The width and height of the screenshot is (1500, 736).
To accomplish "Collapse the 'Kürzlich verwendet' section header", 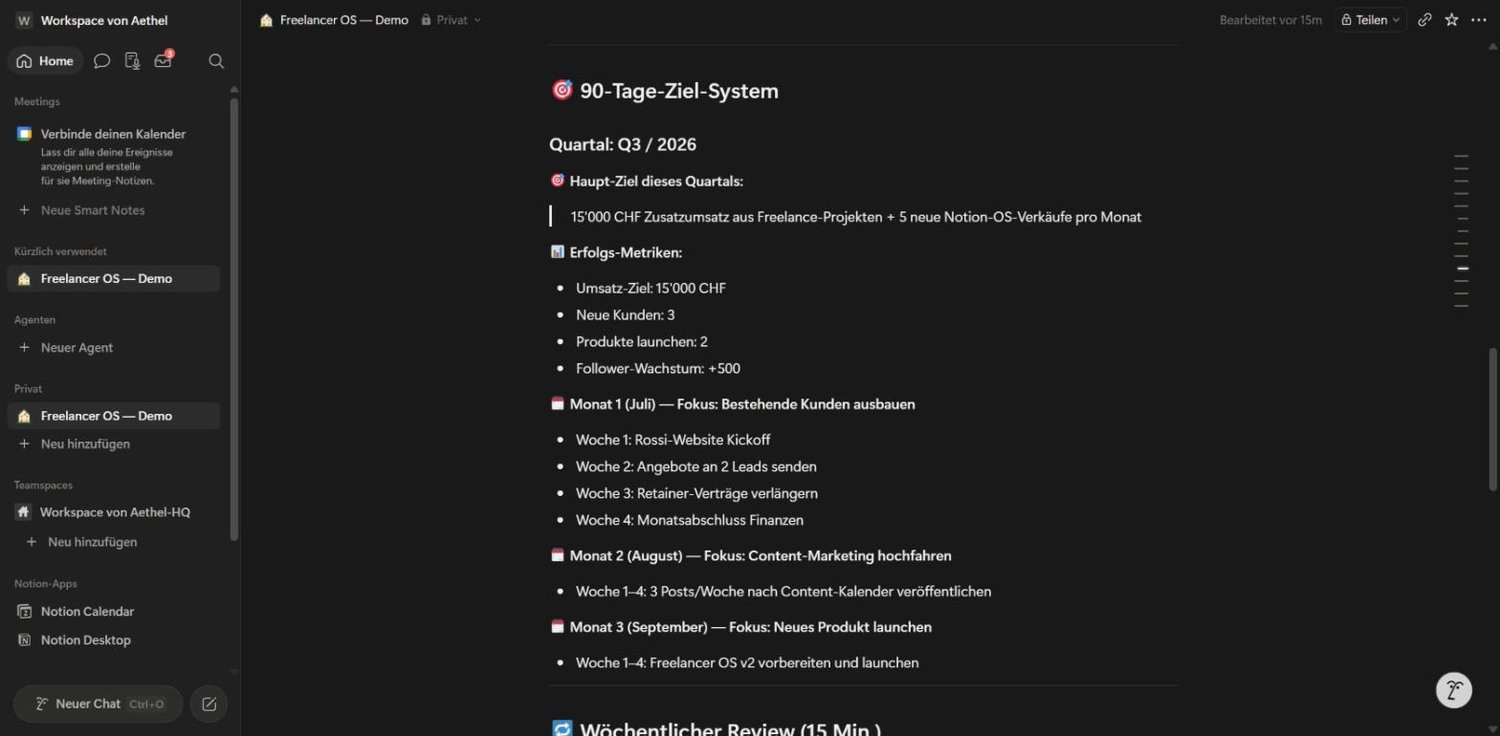I will tap(60, 252).
